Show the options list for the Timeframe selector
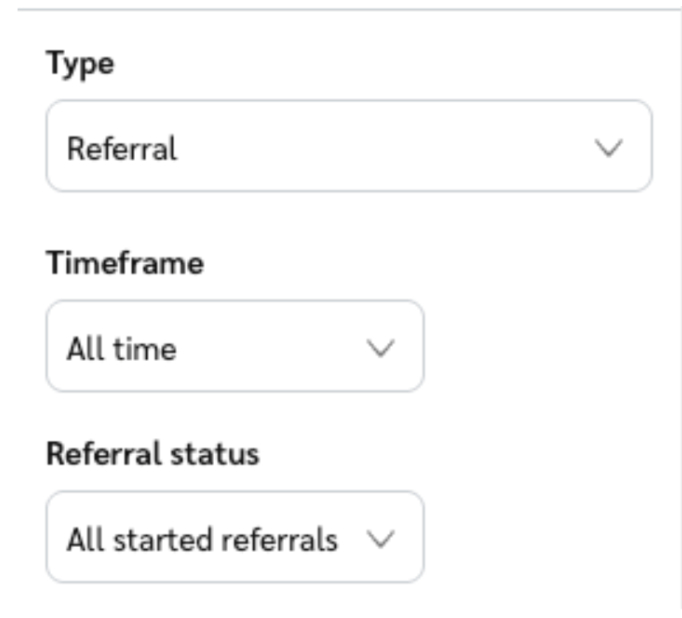The image size is (682, 618). click(x=234, y=346)
